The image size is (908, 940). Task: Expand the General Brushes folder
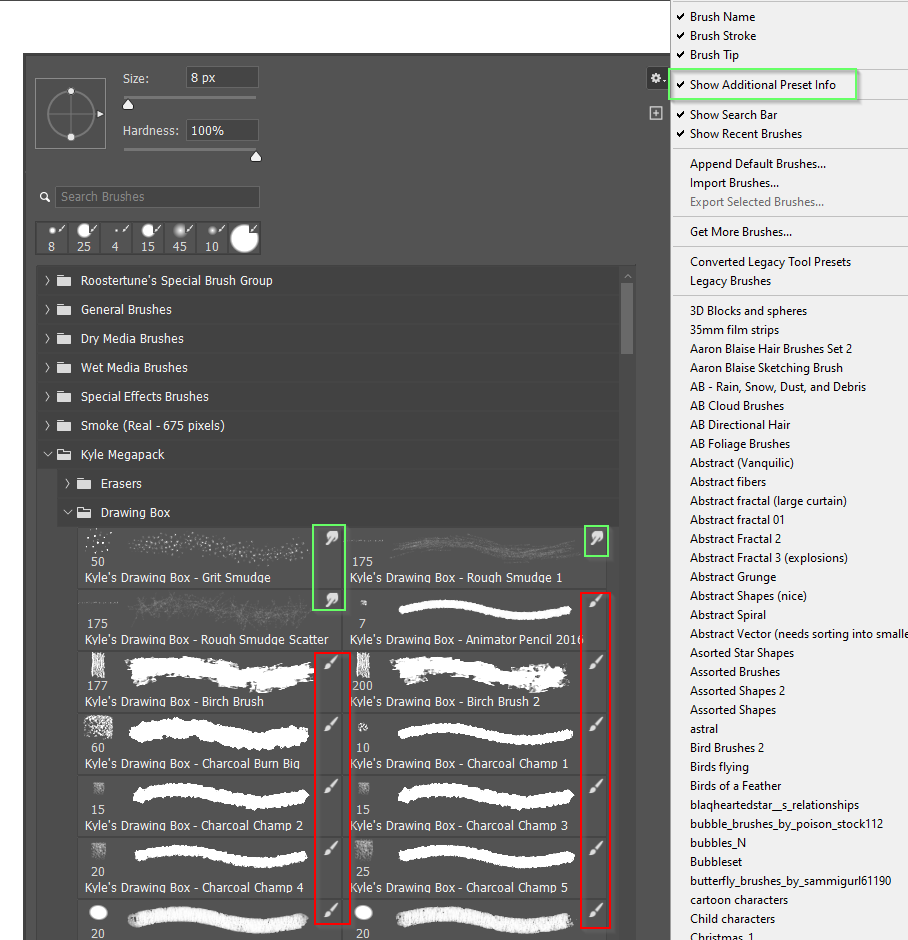coord(47,309)
